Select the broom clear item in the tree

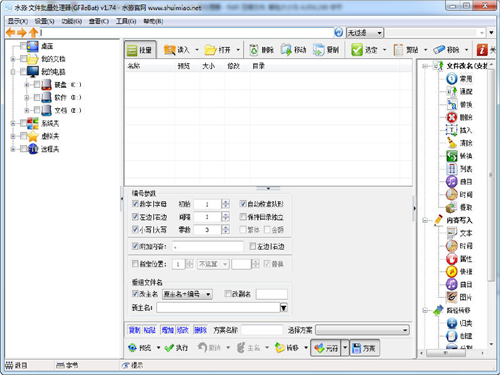tap(452, 143)
